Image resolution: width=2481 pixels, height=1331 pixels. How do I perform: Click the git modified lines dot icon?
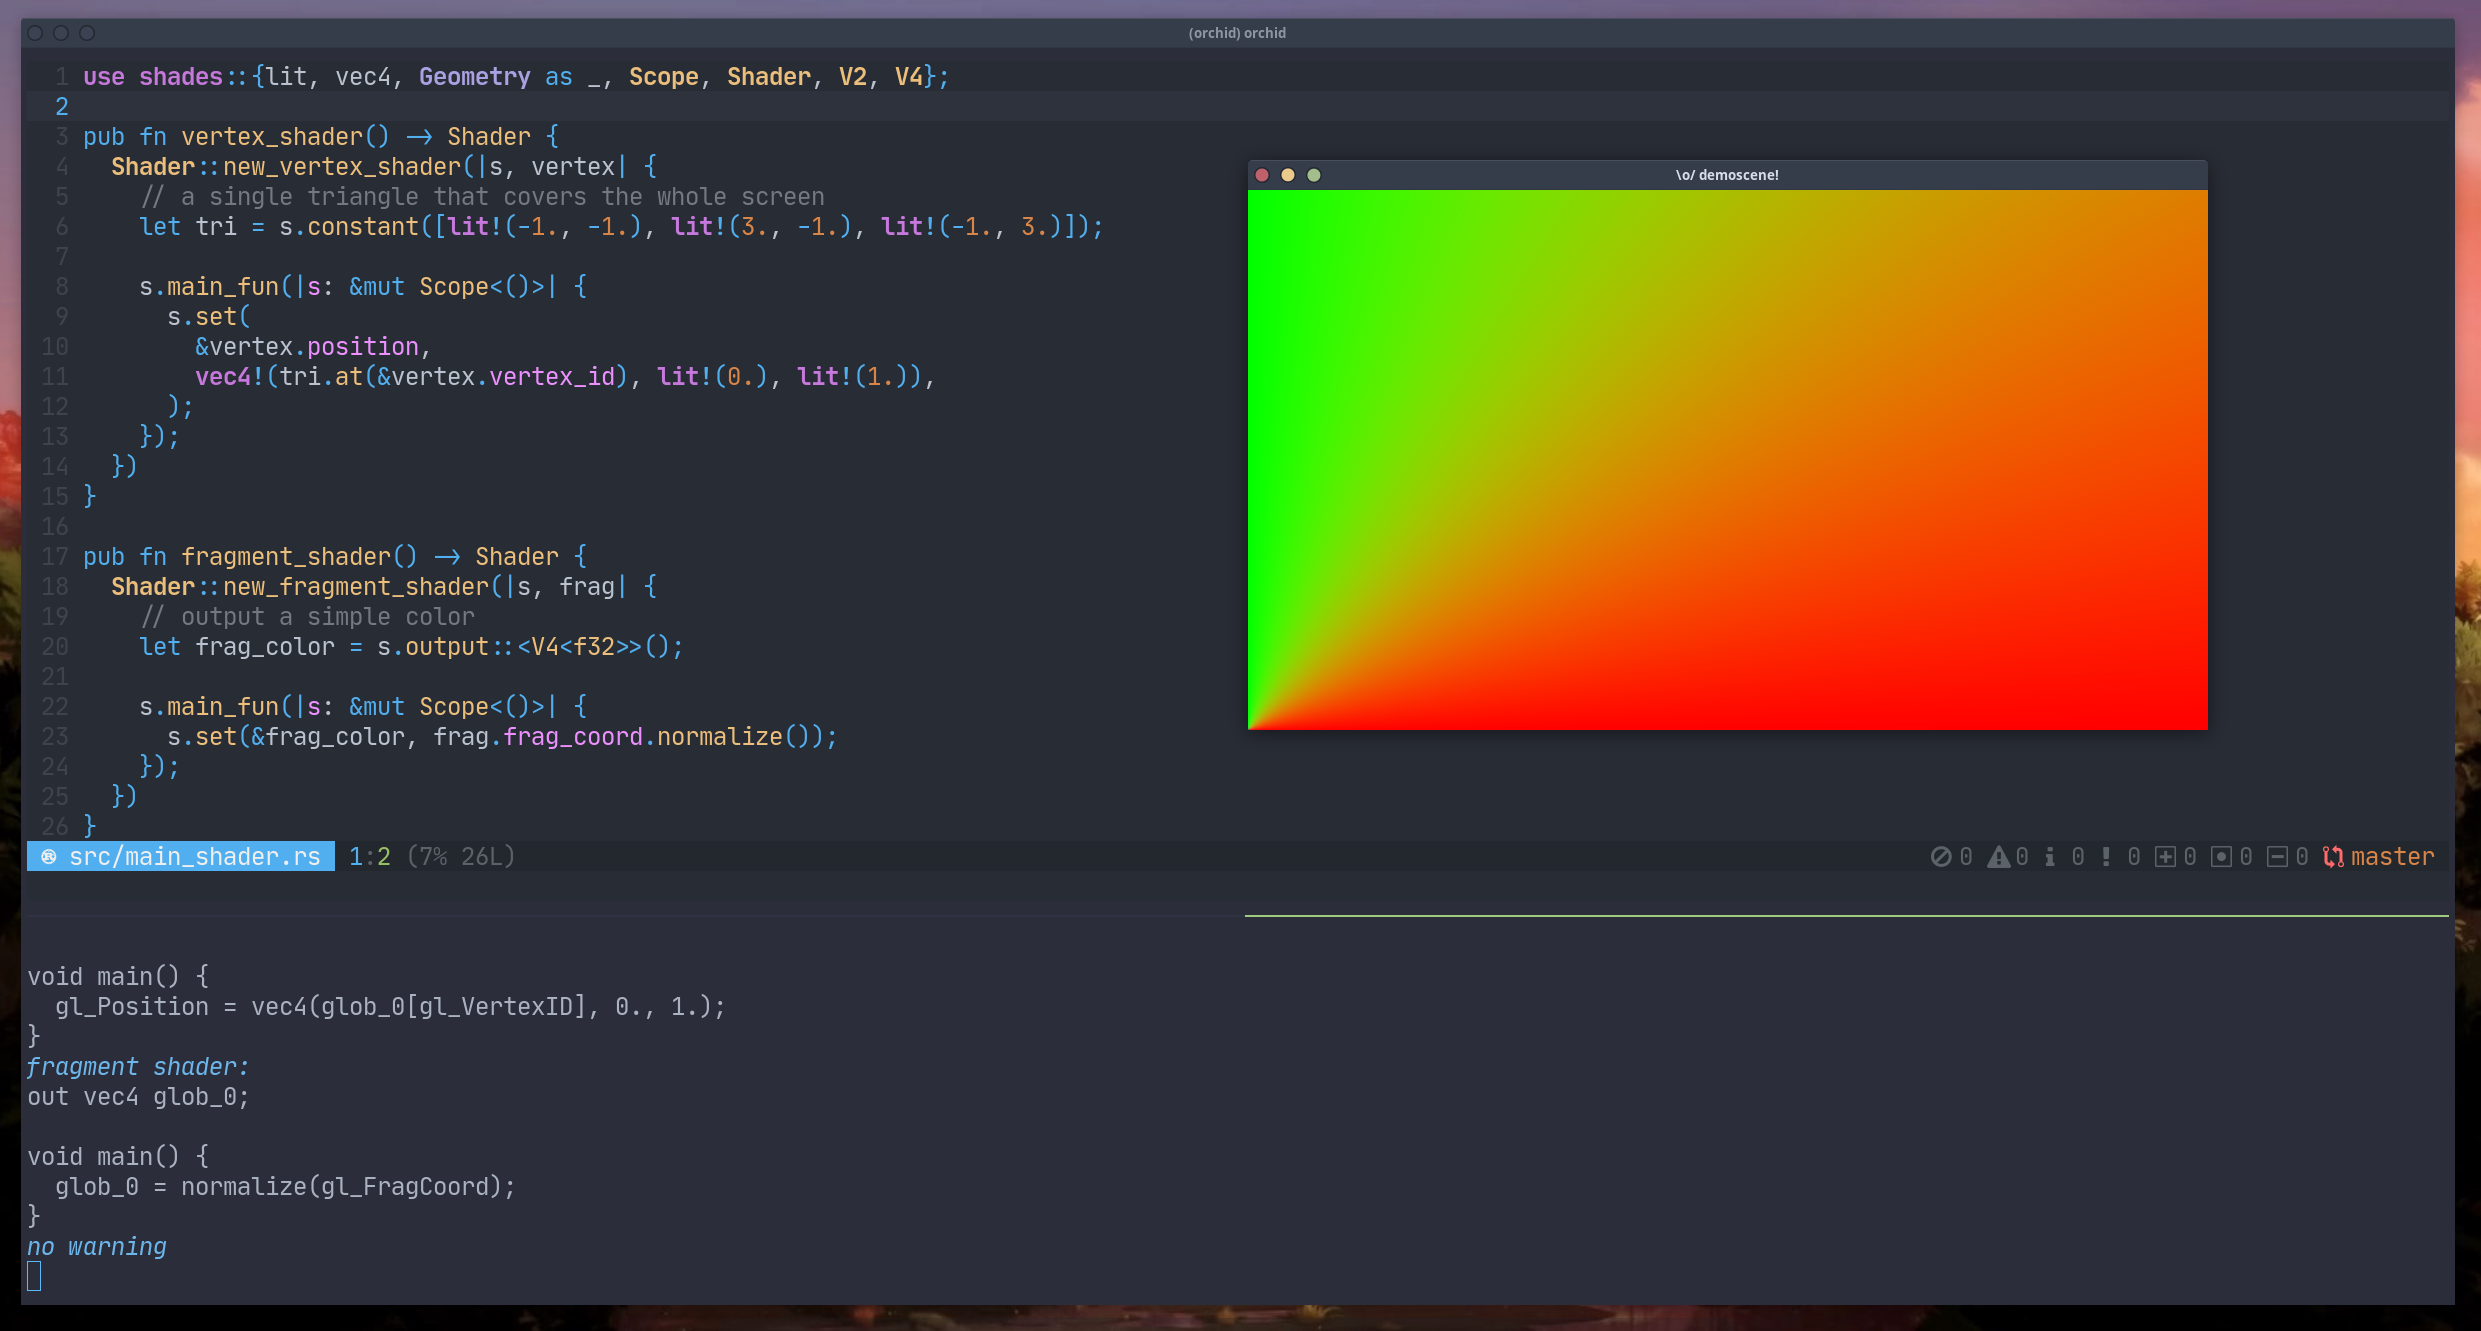click(x=2221, y=857)
